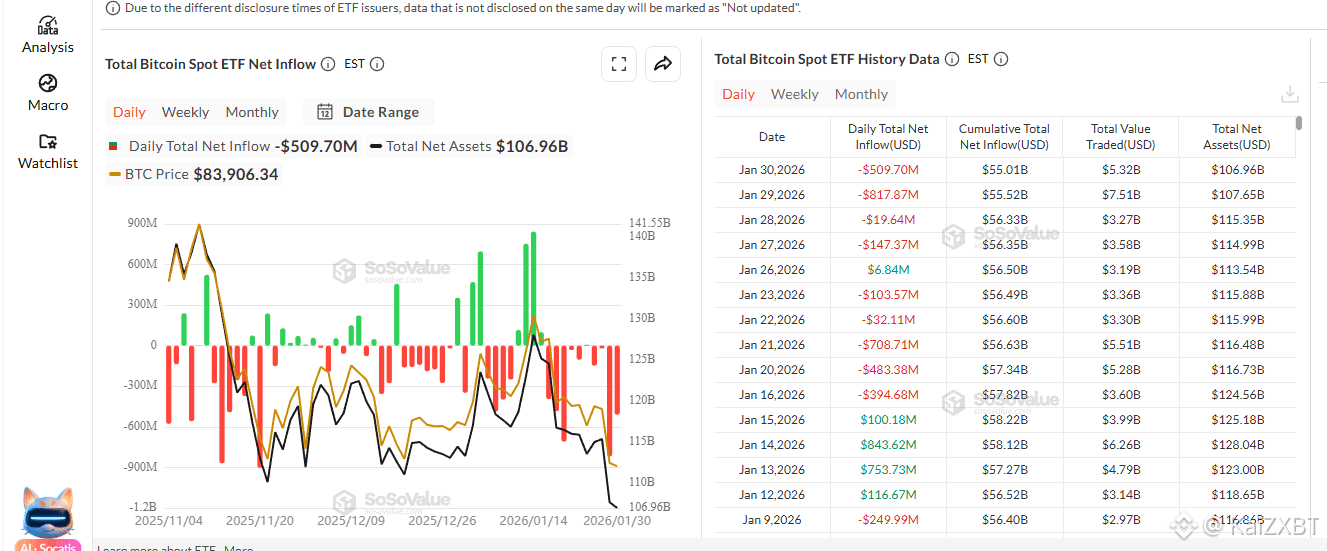The width and height of the screenshot is (1327, 551).
Task: Share the Bitcoin ETF net inflow chart
Action: 662,64
